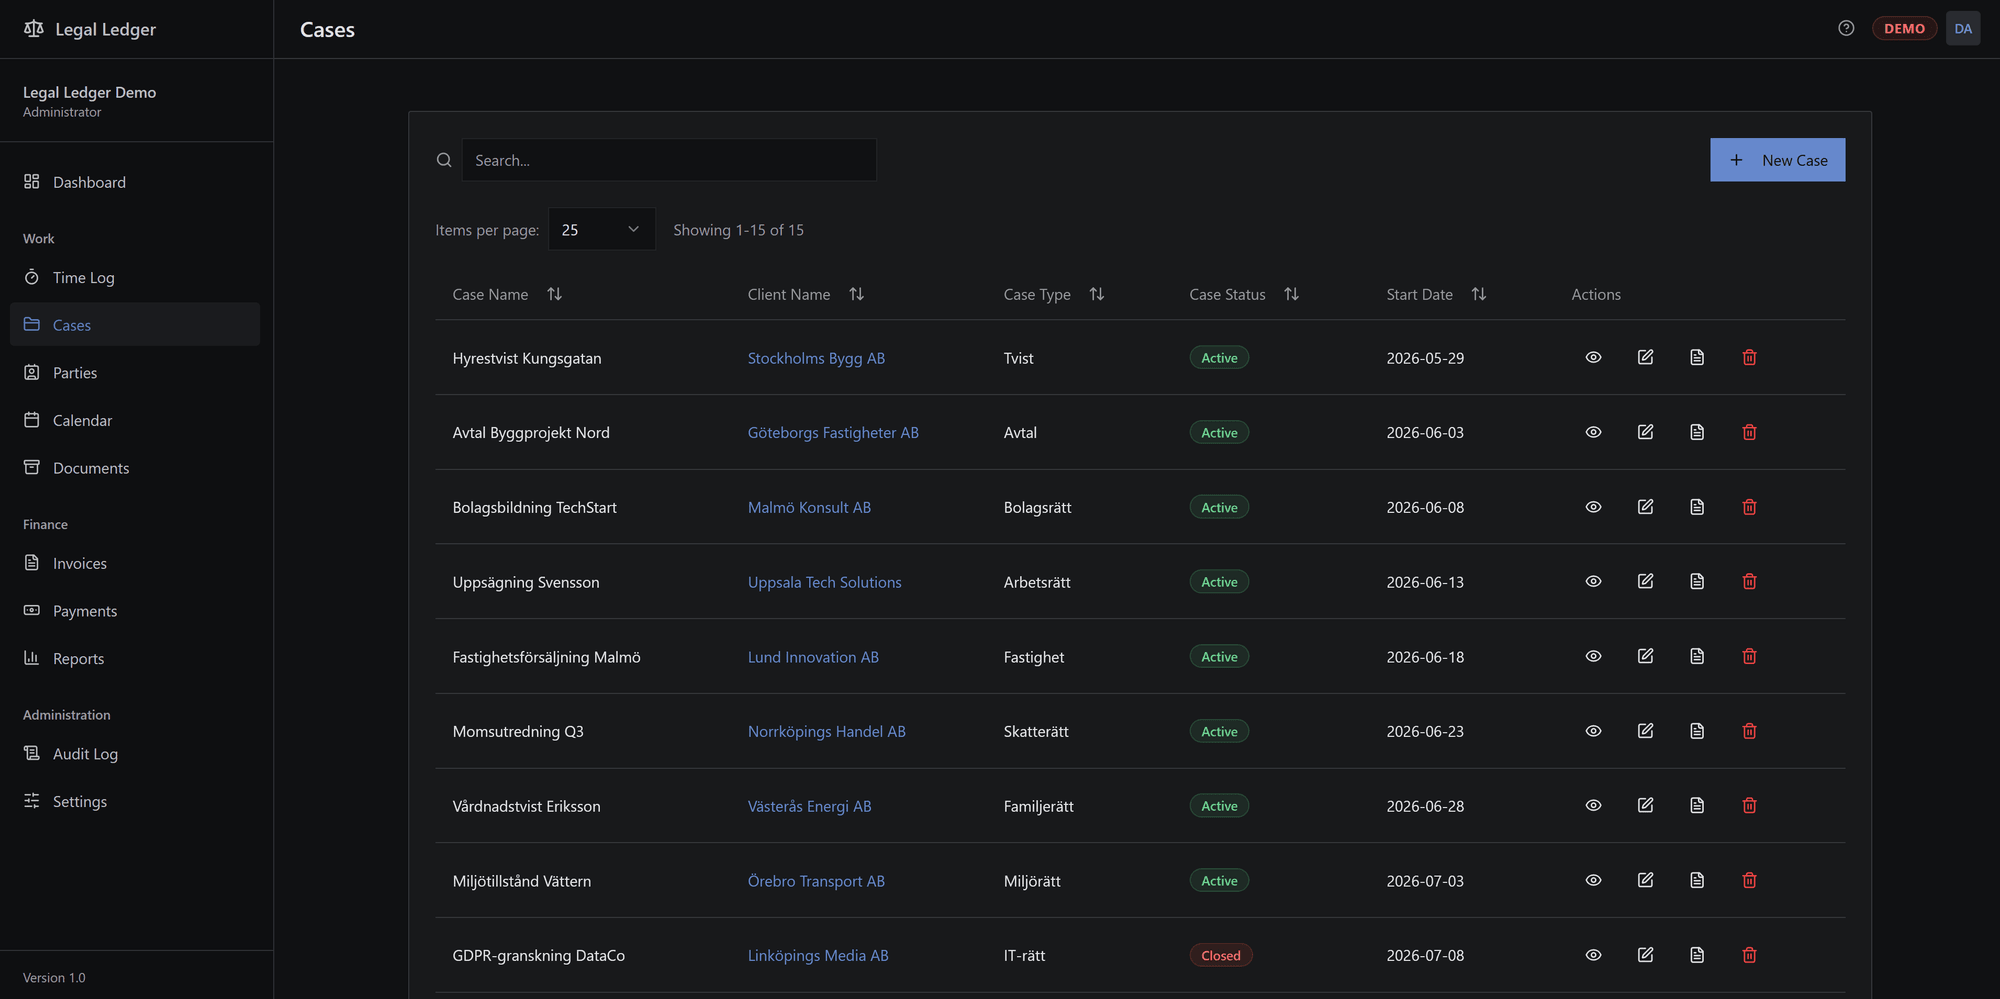The height and width of the screenshot is (999, 2000).
Task: Edit the Avtal Byggprojekt Nord case
Action: tap(1645, 432)
